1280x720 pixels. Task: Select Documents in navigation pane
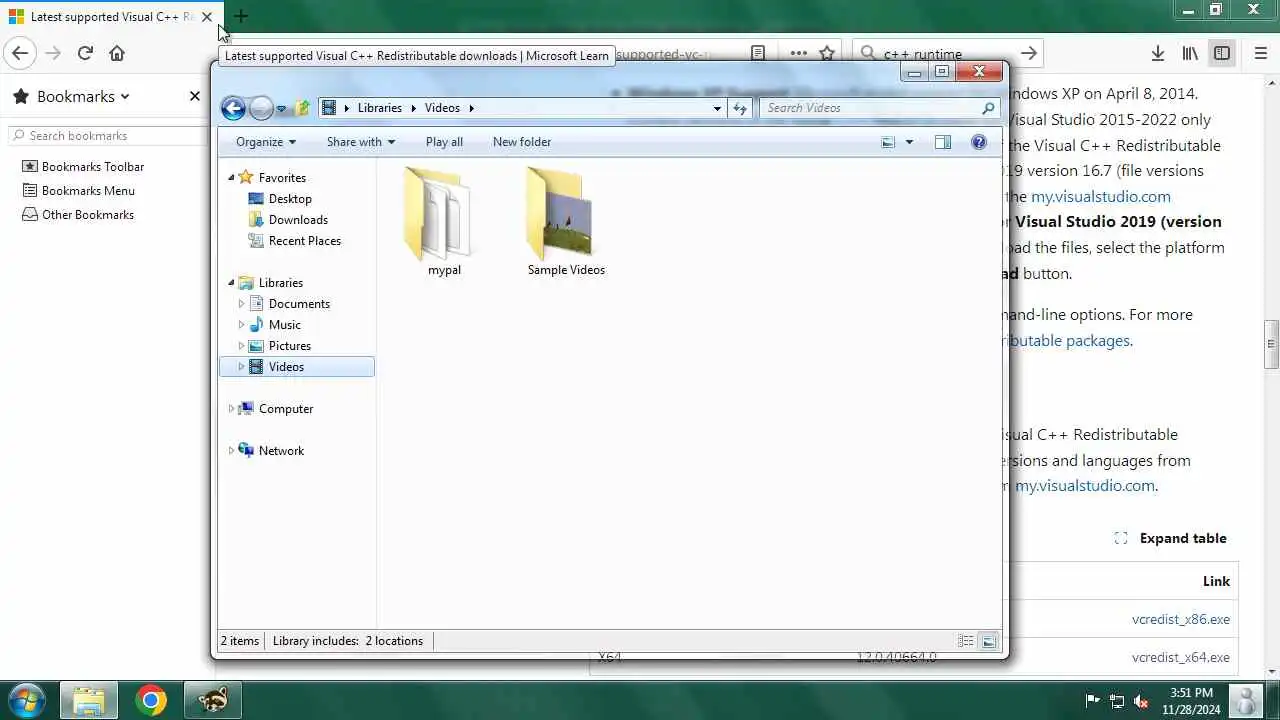click(299, 304)
